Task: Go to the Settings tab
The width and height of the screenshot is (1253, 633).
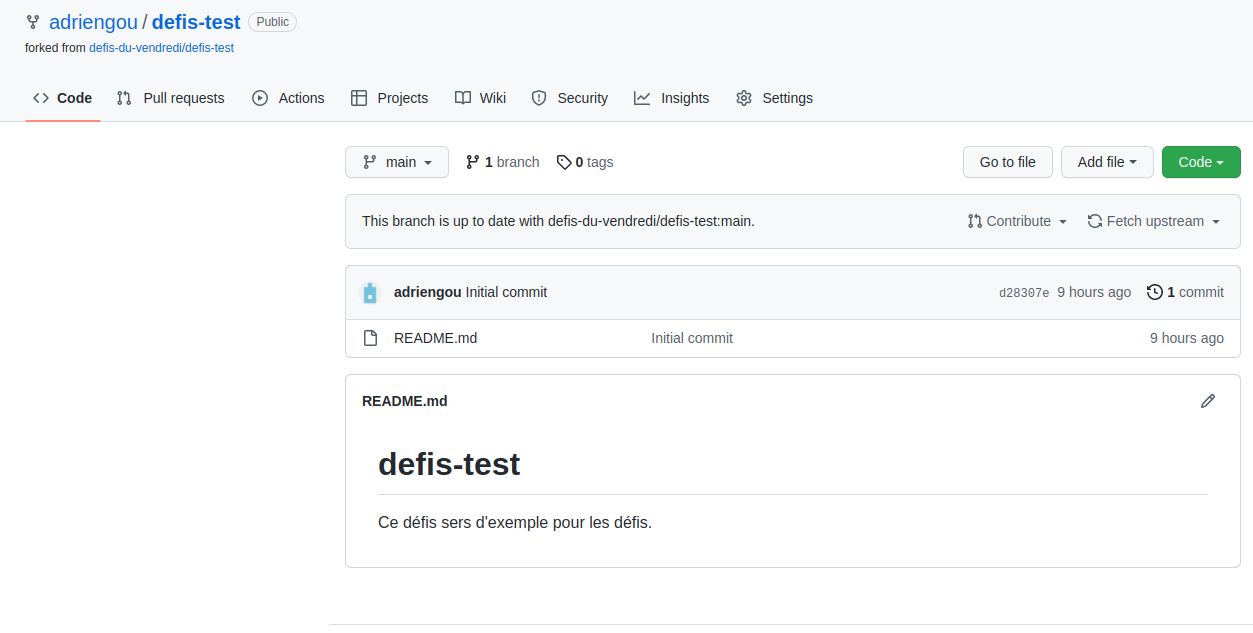Action: pos(774,98)
